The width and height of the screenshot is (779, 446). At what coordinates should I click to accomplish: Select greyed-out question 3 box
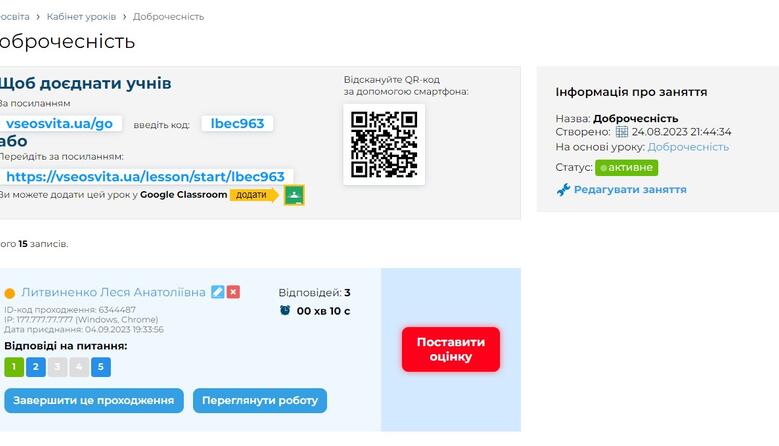(57, 367)
